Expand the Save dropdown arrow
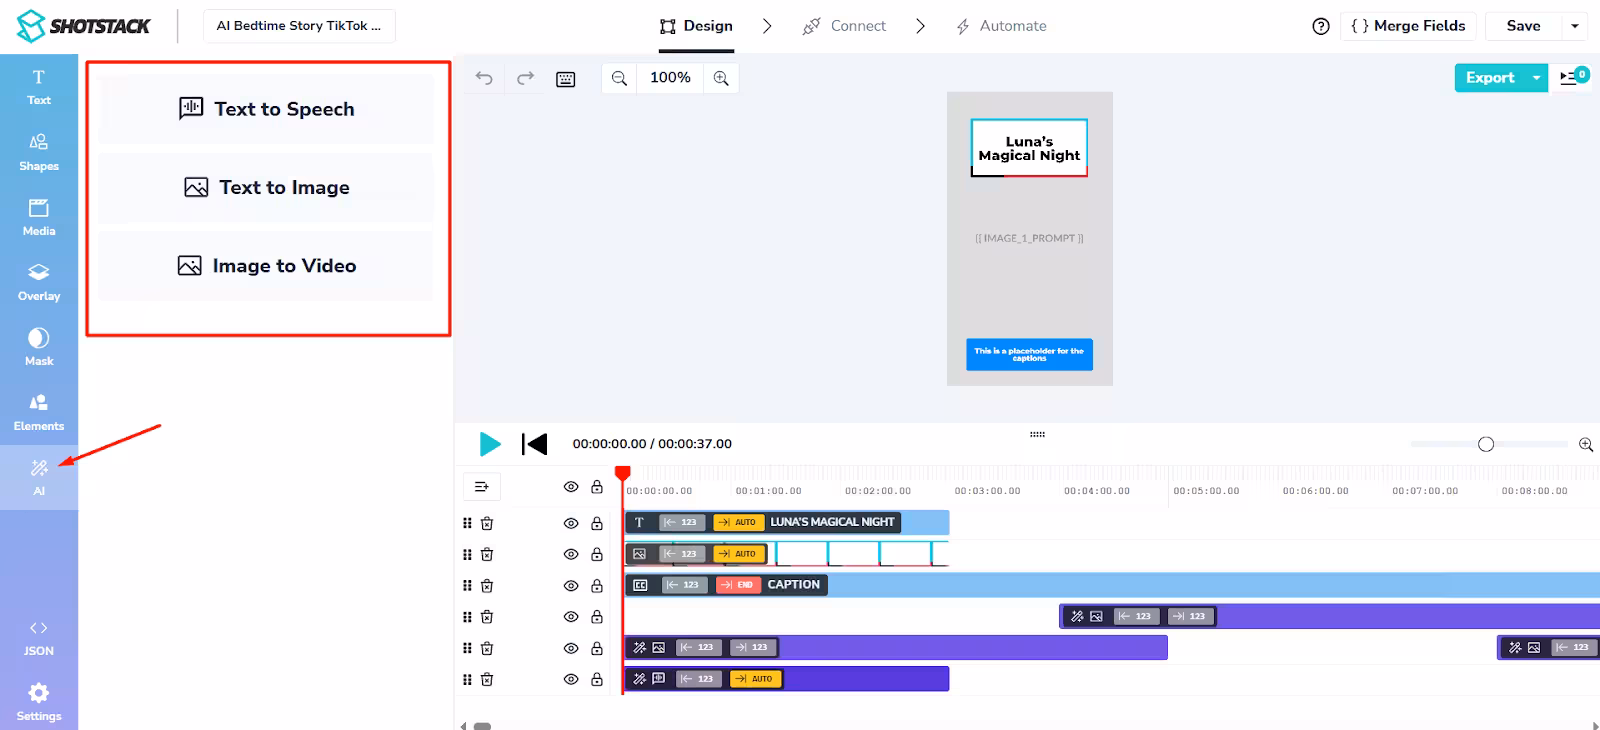 pyautogui.click(x=1575, y=26)
